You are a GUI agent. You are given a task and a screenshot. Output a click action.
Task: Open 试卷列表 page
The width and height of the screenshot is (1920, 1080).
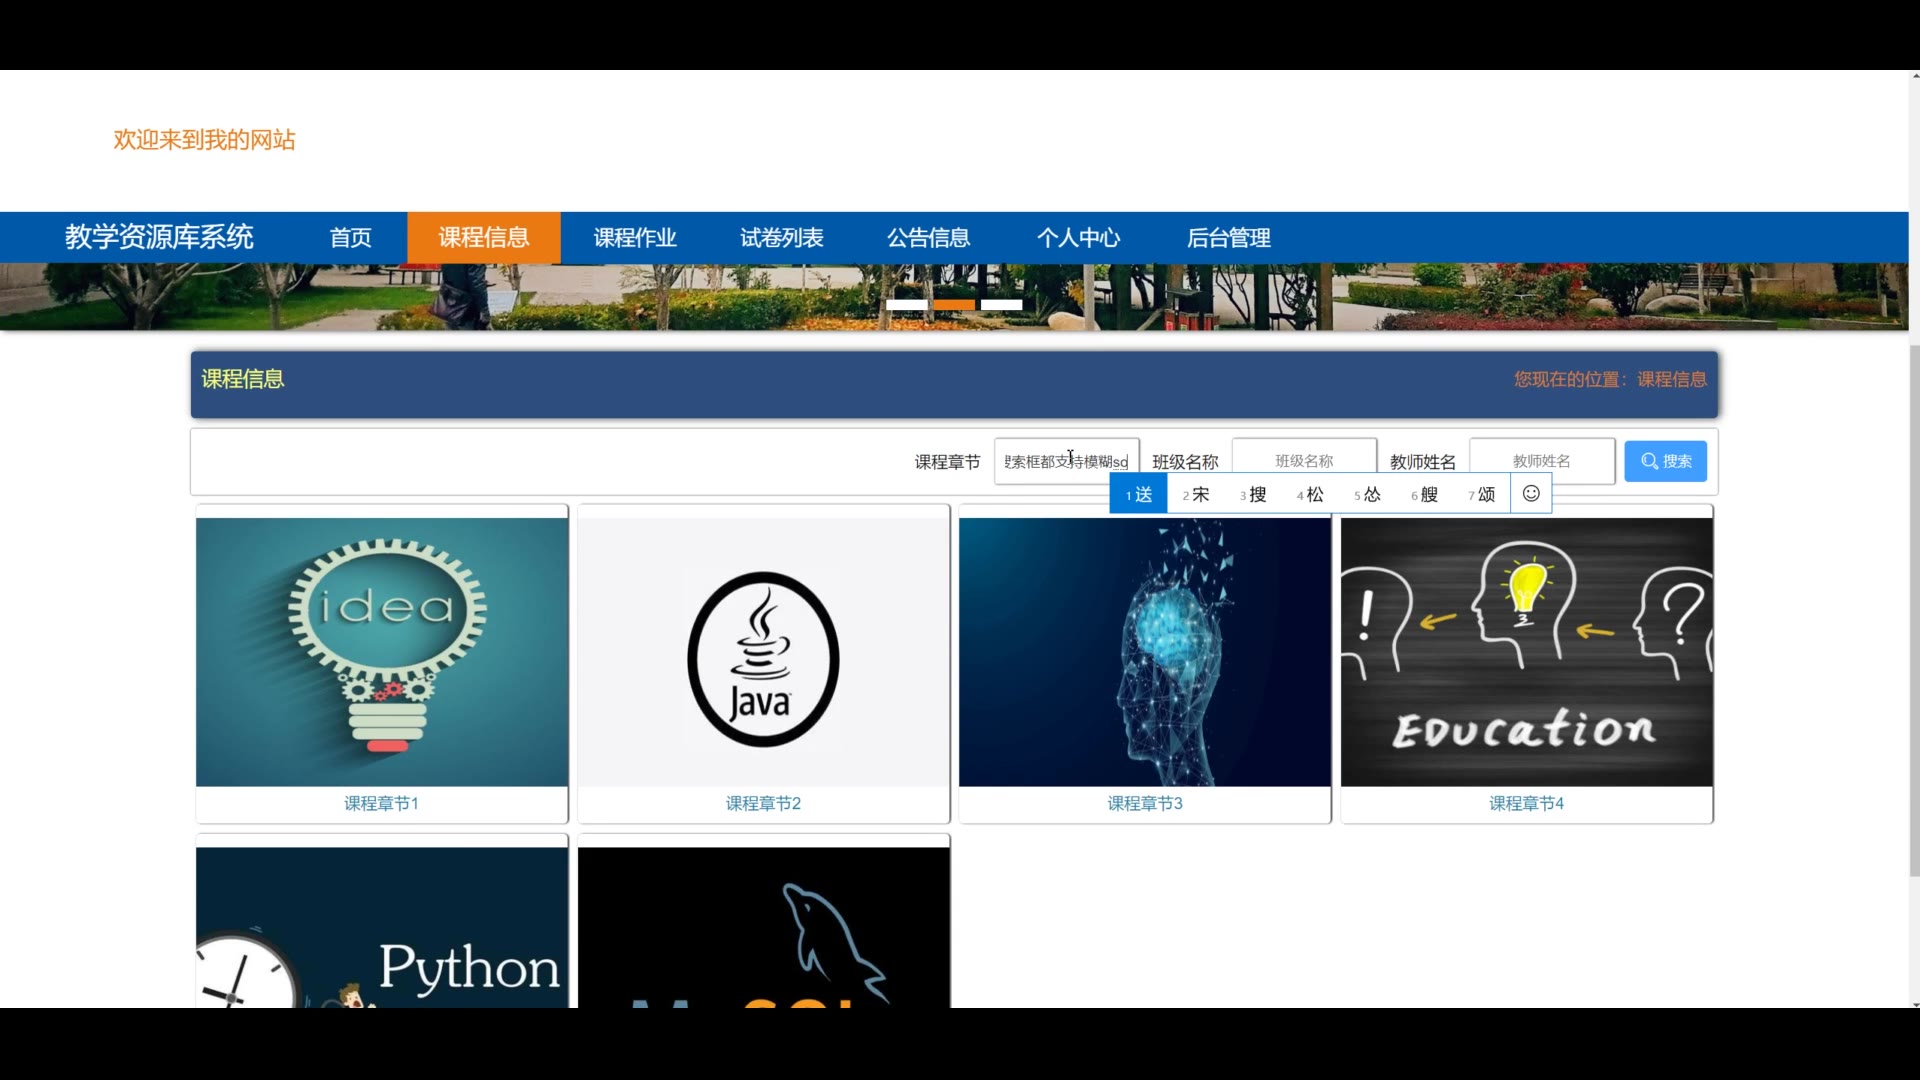[x=781, y=238]
